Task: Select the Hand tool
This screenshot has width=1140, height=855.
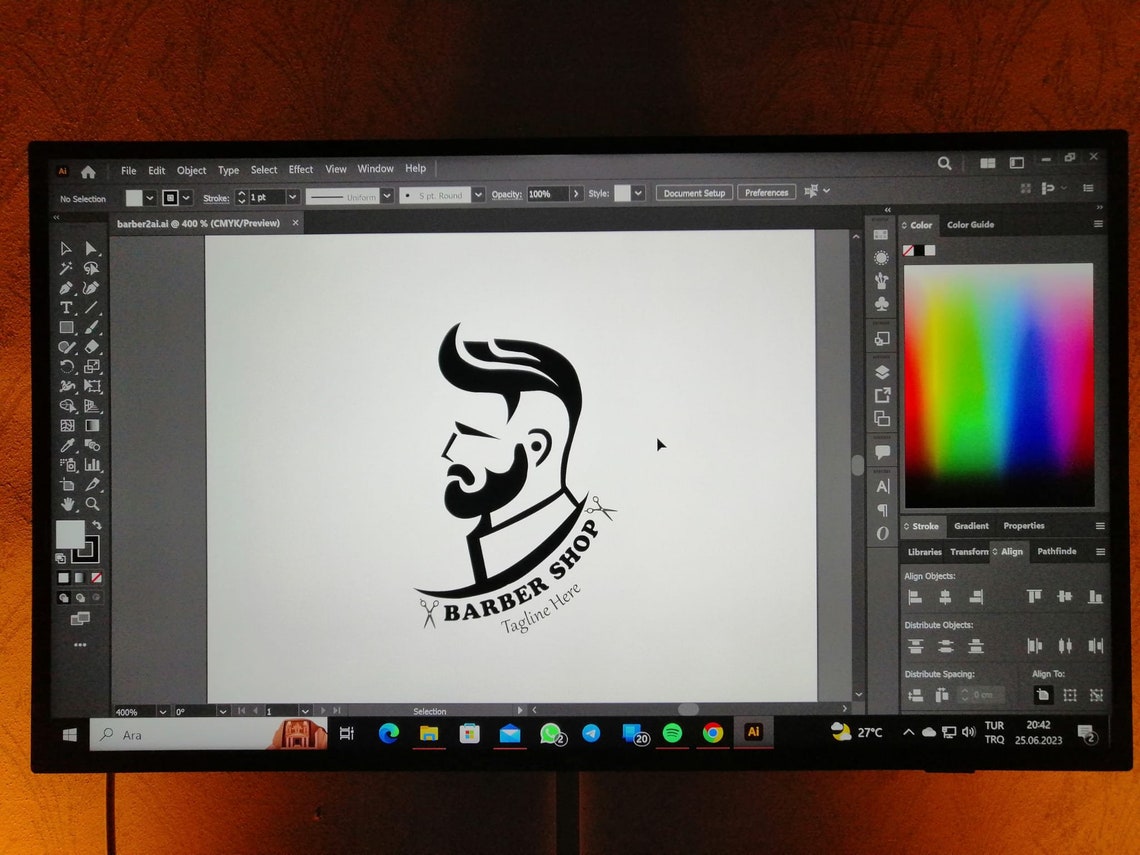Action: [68, 505]
